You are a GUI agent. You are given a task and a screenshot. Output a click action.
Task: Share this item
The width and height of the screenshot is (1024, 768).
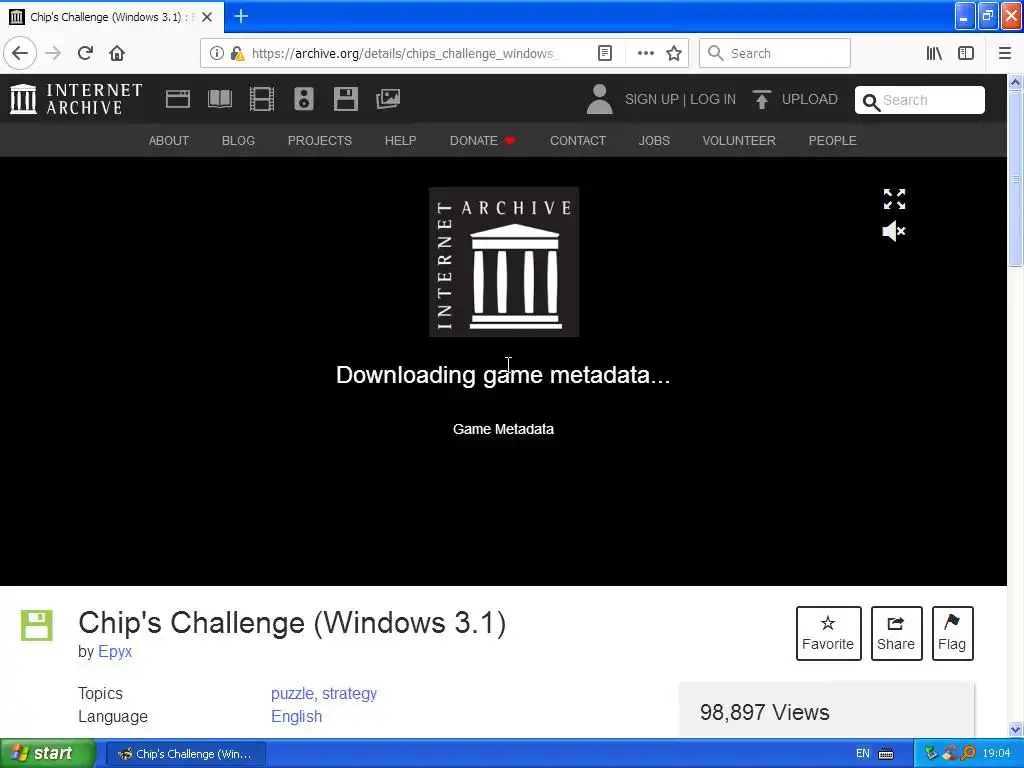[x=896, y=633]
